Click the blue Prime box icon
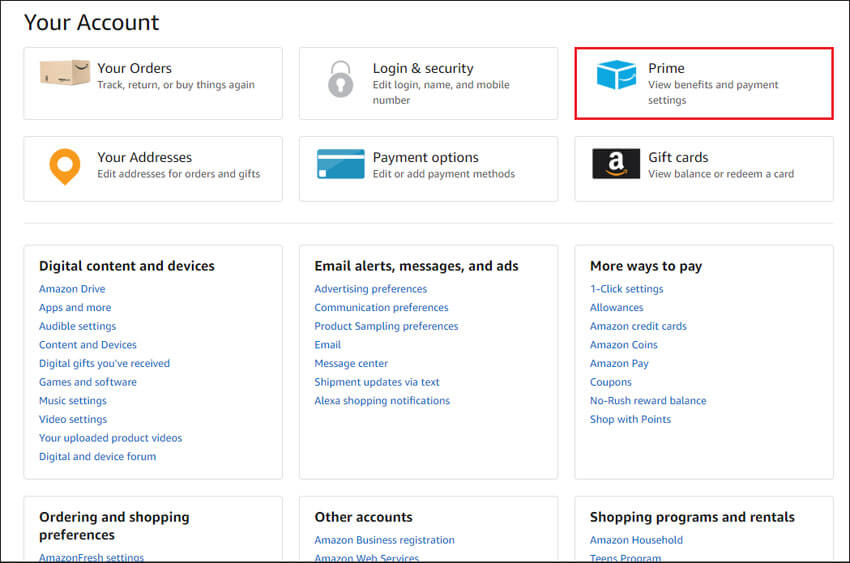This screenshot has height=563, width=850. tap(616, 75)
